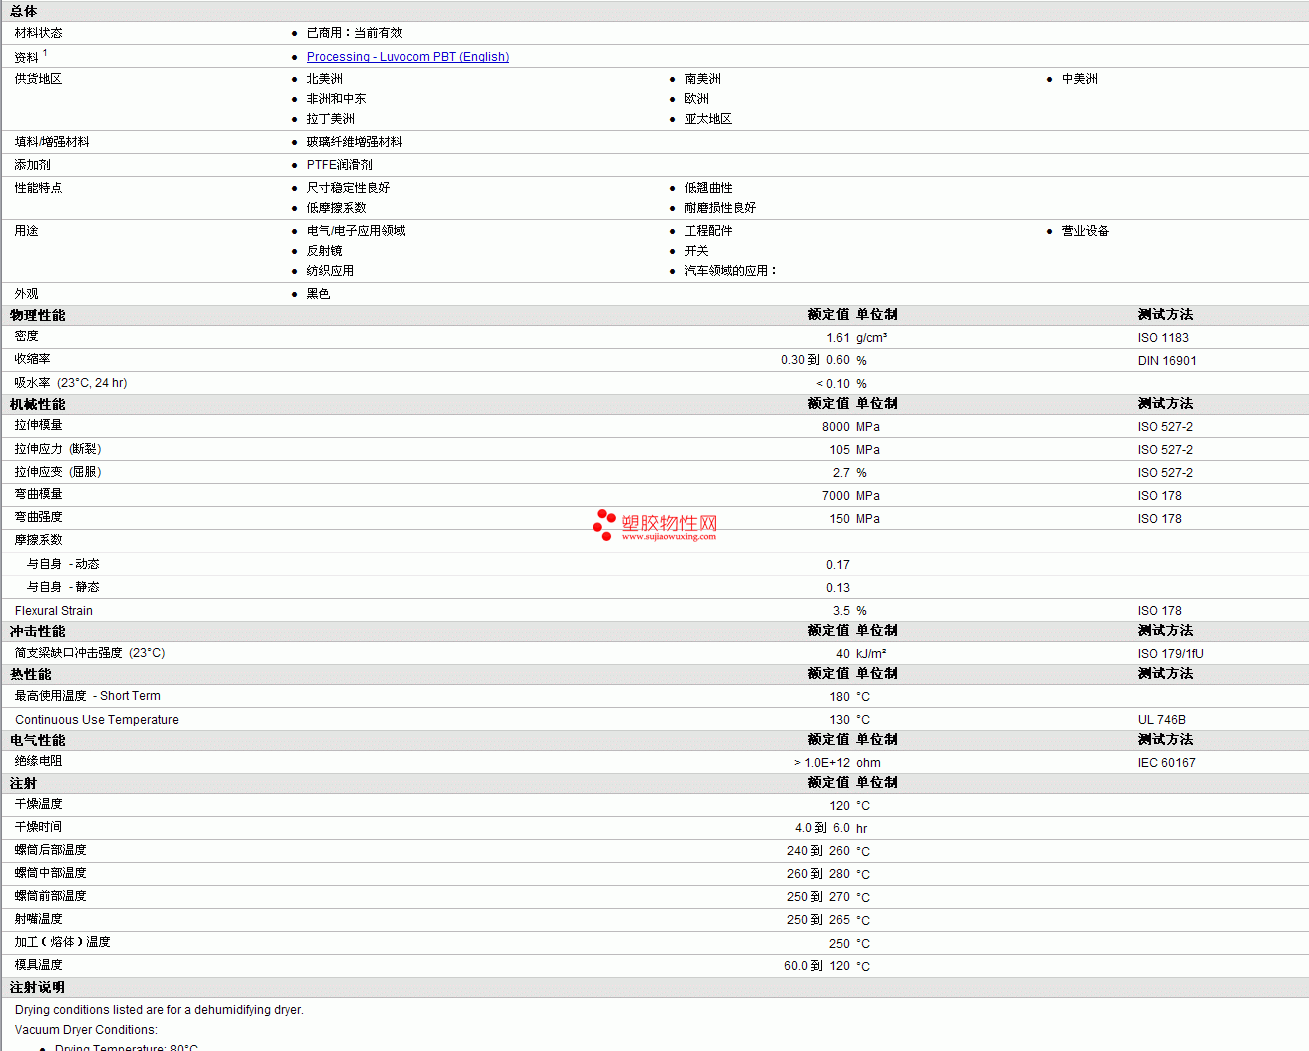Click the 玻璃纤维增强材料 filler entry
1309x1051 pixels.
(x=354, y=142)
